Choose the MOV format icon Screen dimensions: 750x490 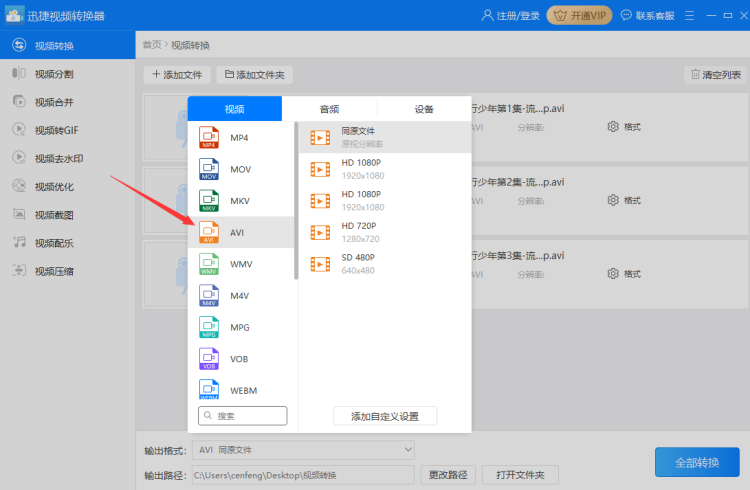coord(209,169)
